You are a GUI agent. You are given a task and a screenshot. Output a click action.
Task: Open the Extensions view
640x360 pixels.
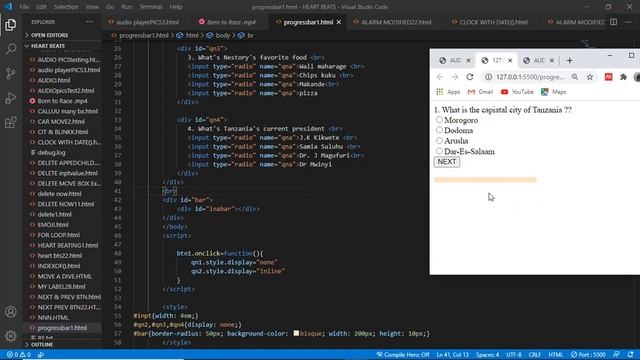11,122
